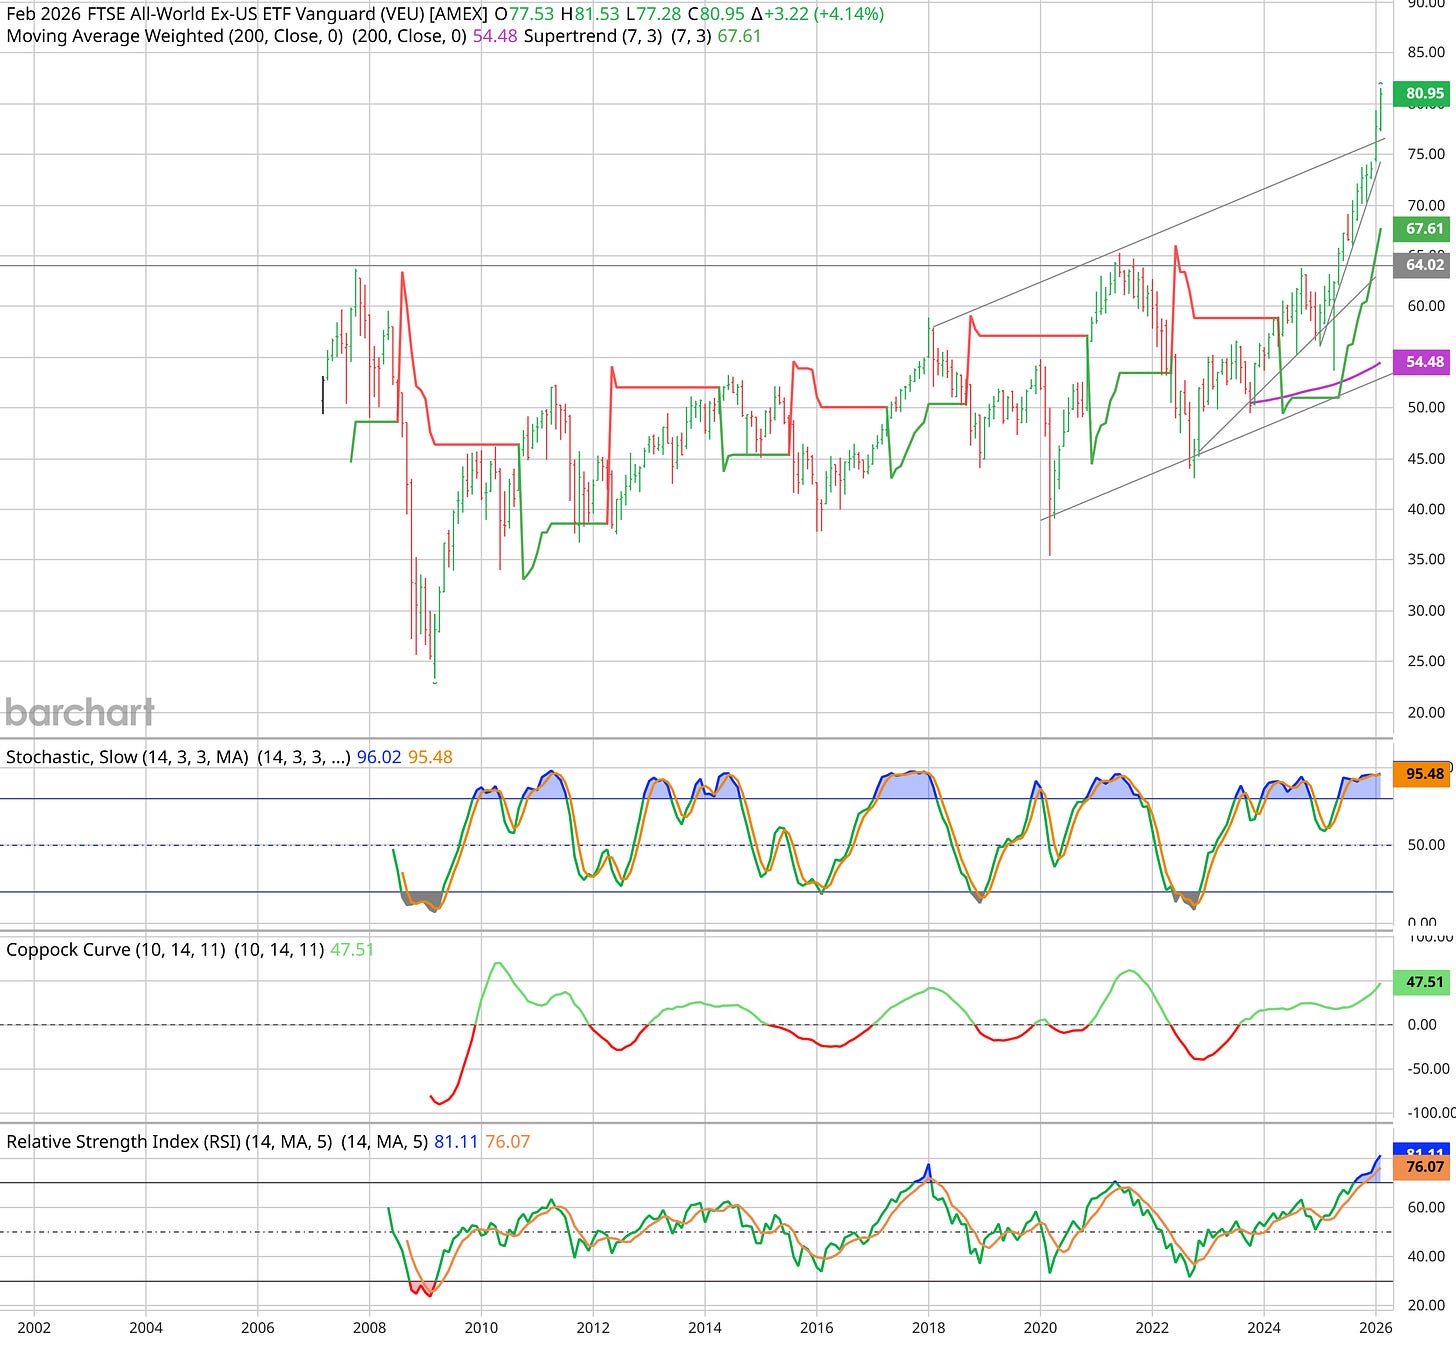Click the 85.00 price axis label
This screenshot has width=1456, height=1346.
[1425, 52]
